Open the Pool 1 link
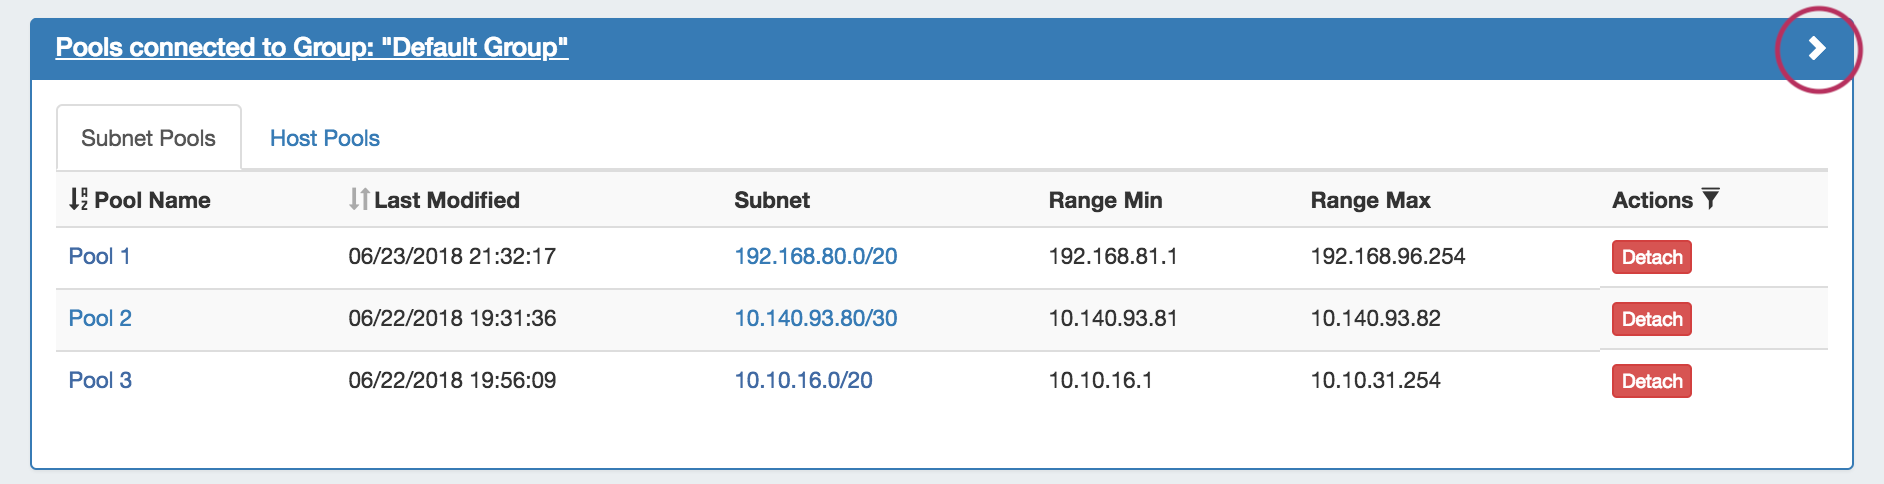Viewport: 1884px width, 484px height. 99,256
